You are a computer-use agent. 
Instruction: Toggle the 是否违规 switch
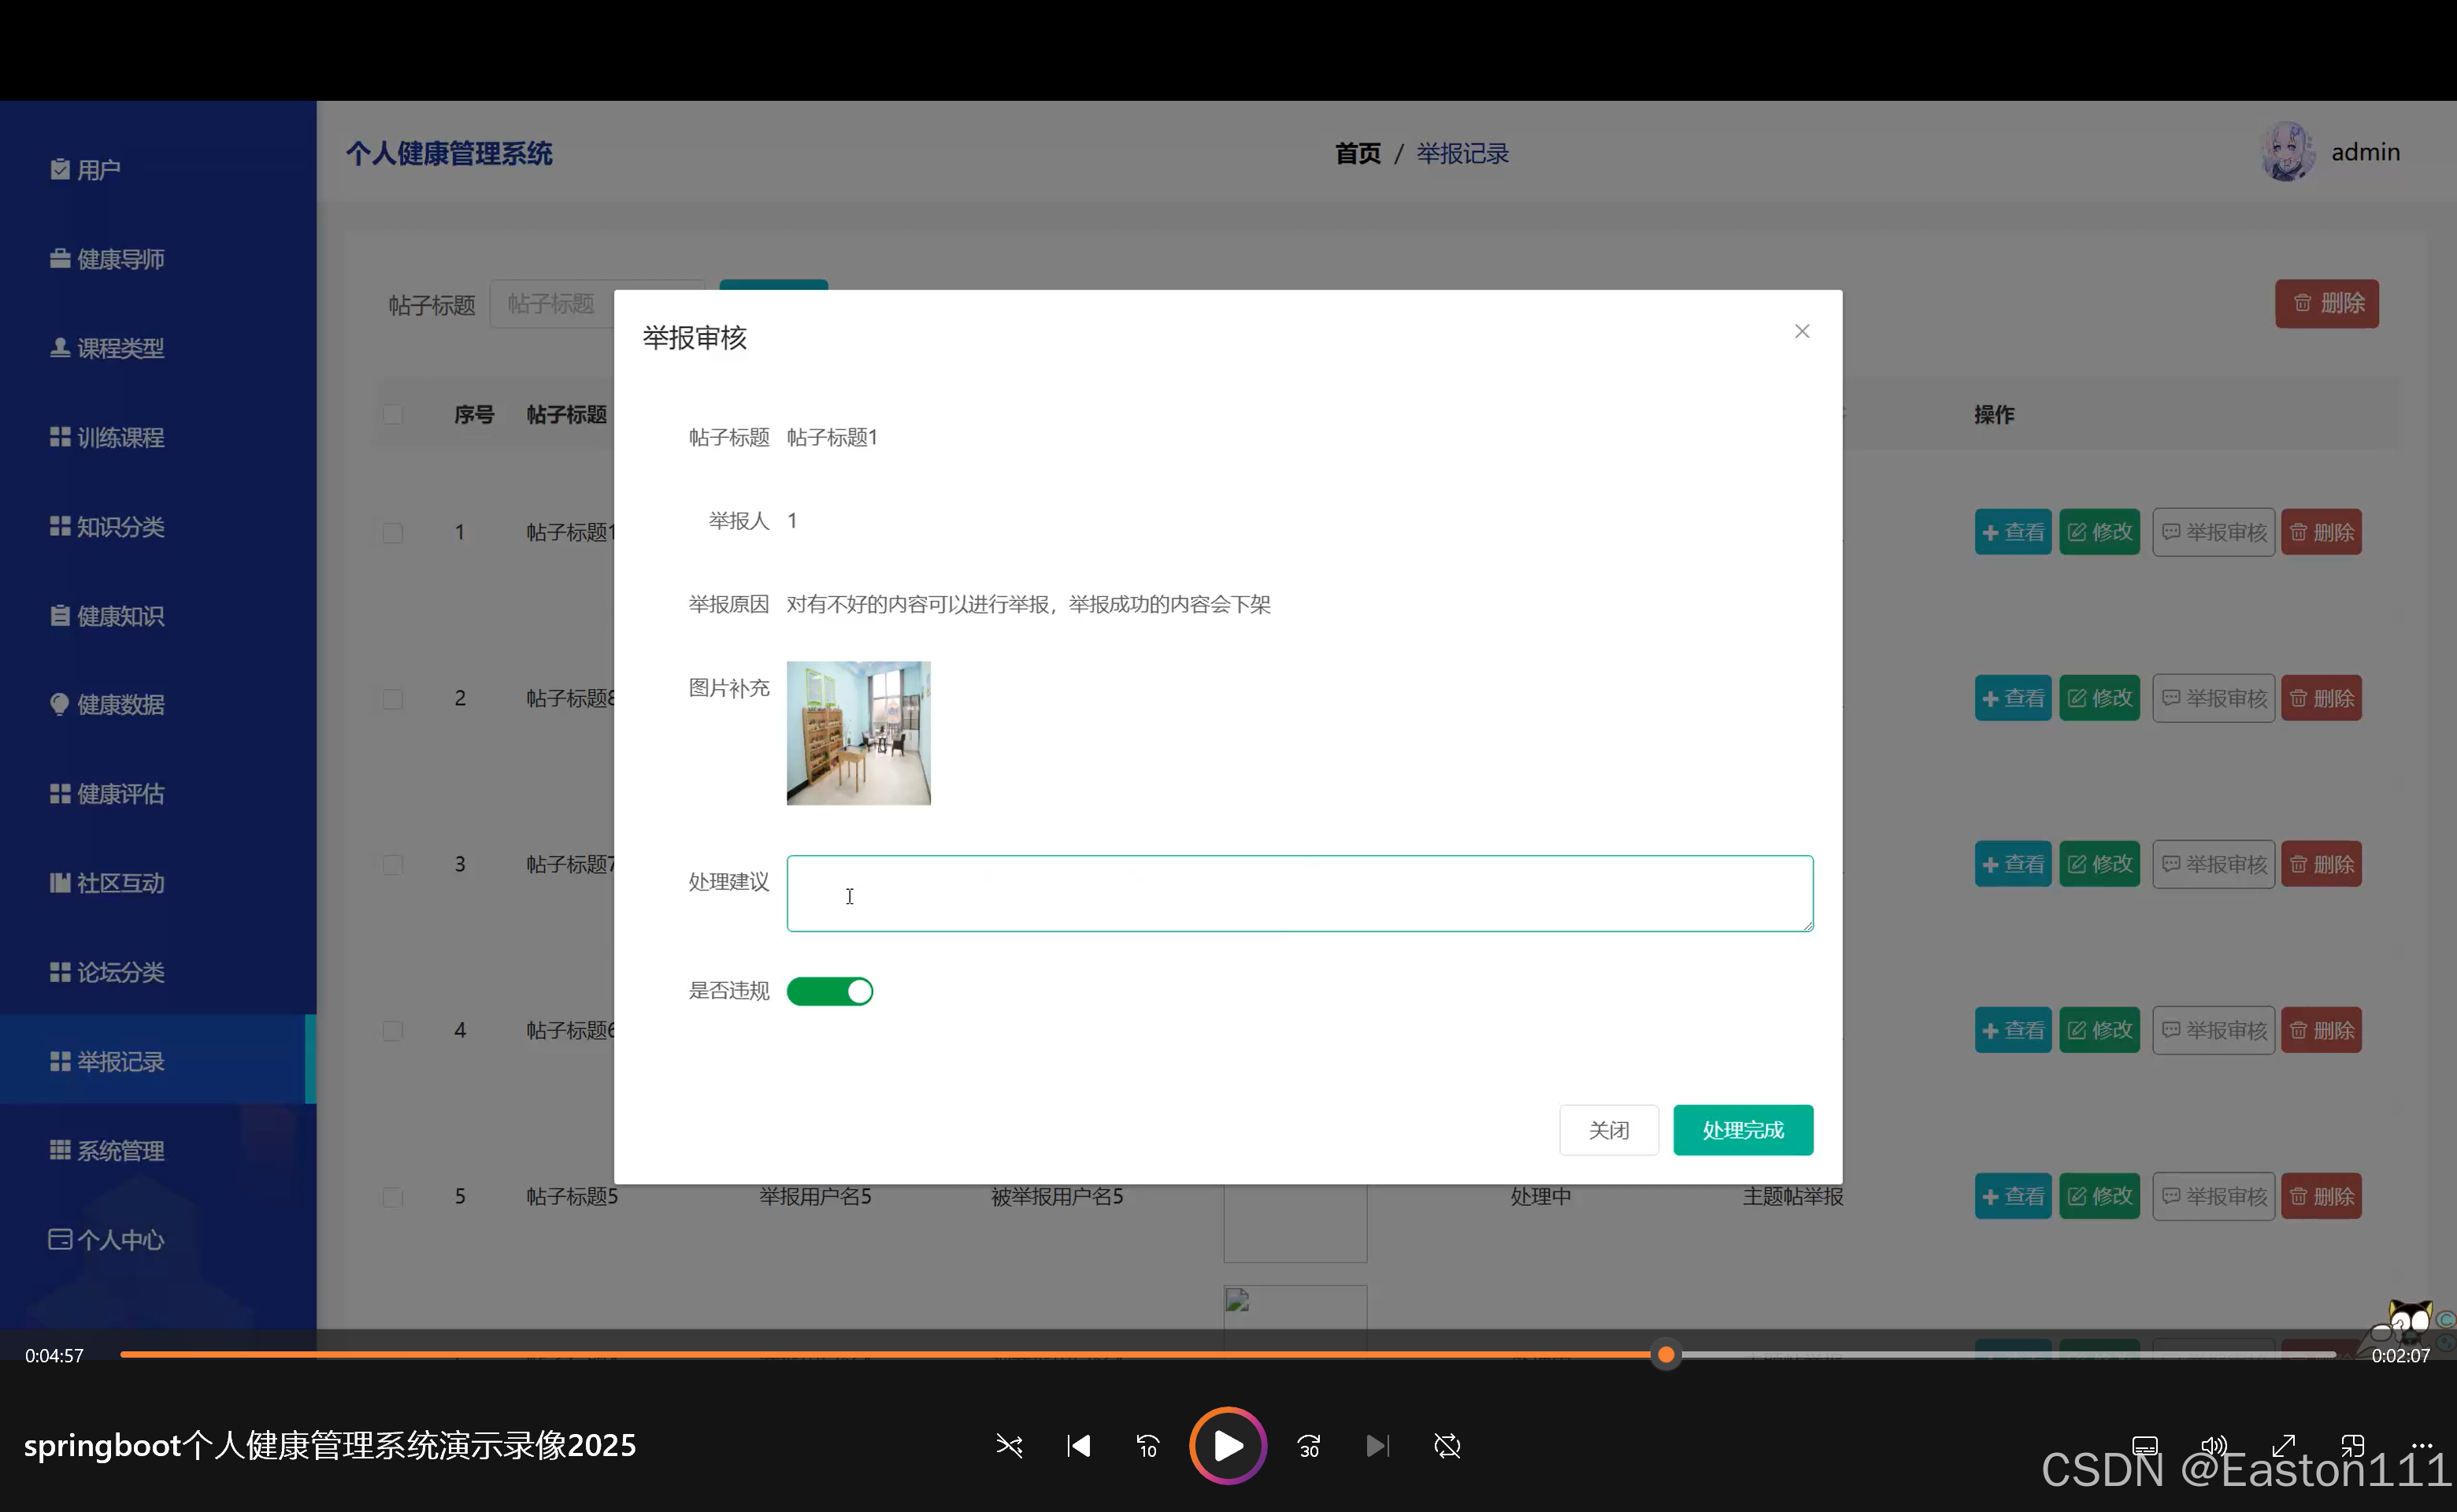coord(829,991)
